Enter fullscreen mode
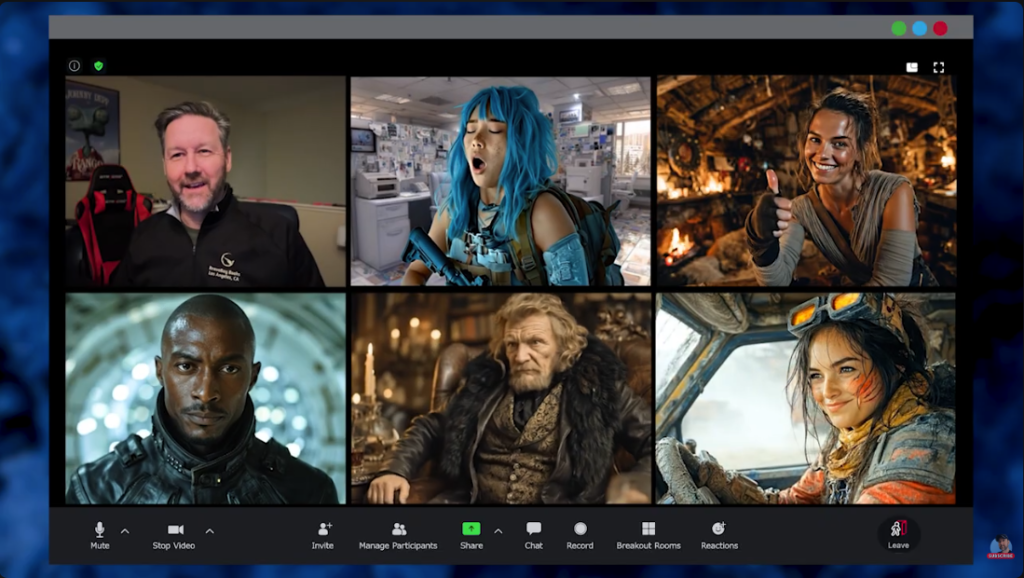This screenshot has height=578, width=1024. pyautogui.click(x=939, y=68)
